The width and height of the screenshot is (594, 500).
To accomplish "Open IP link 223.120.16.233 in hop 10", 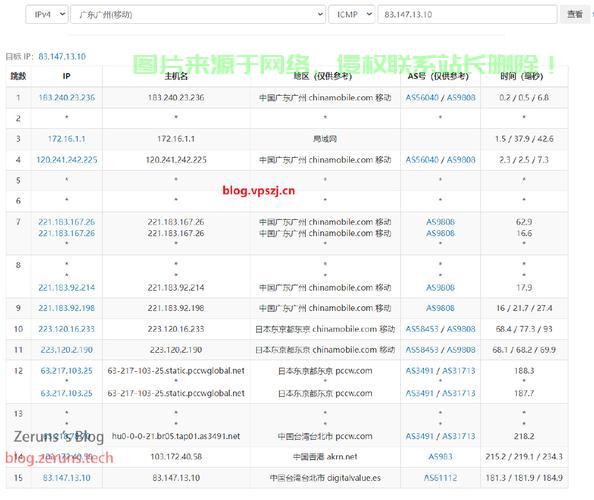I will tap(67, 329).
